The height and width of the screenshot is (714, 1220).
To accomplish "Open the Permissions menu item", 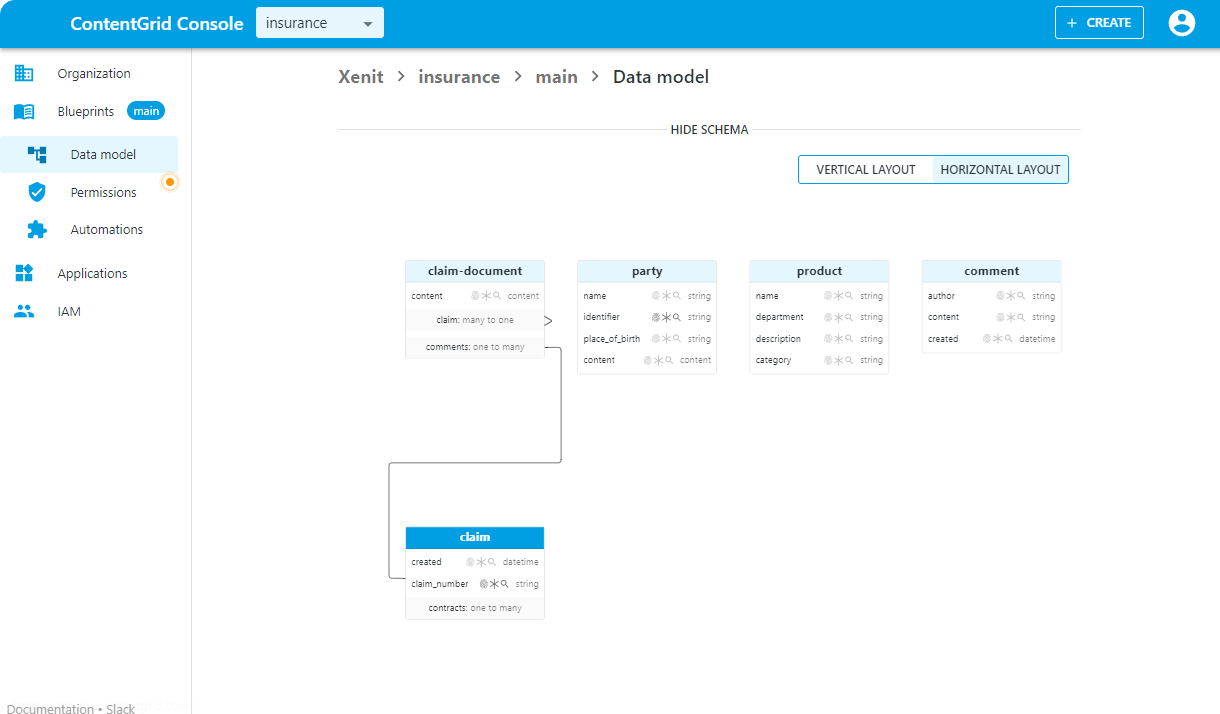I will [x=103, y=192].
